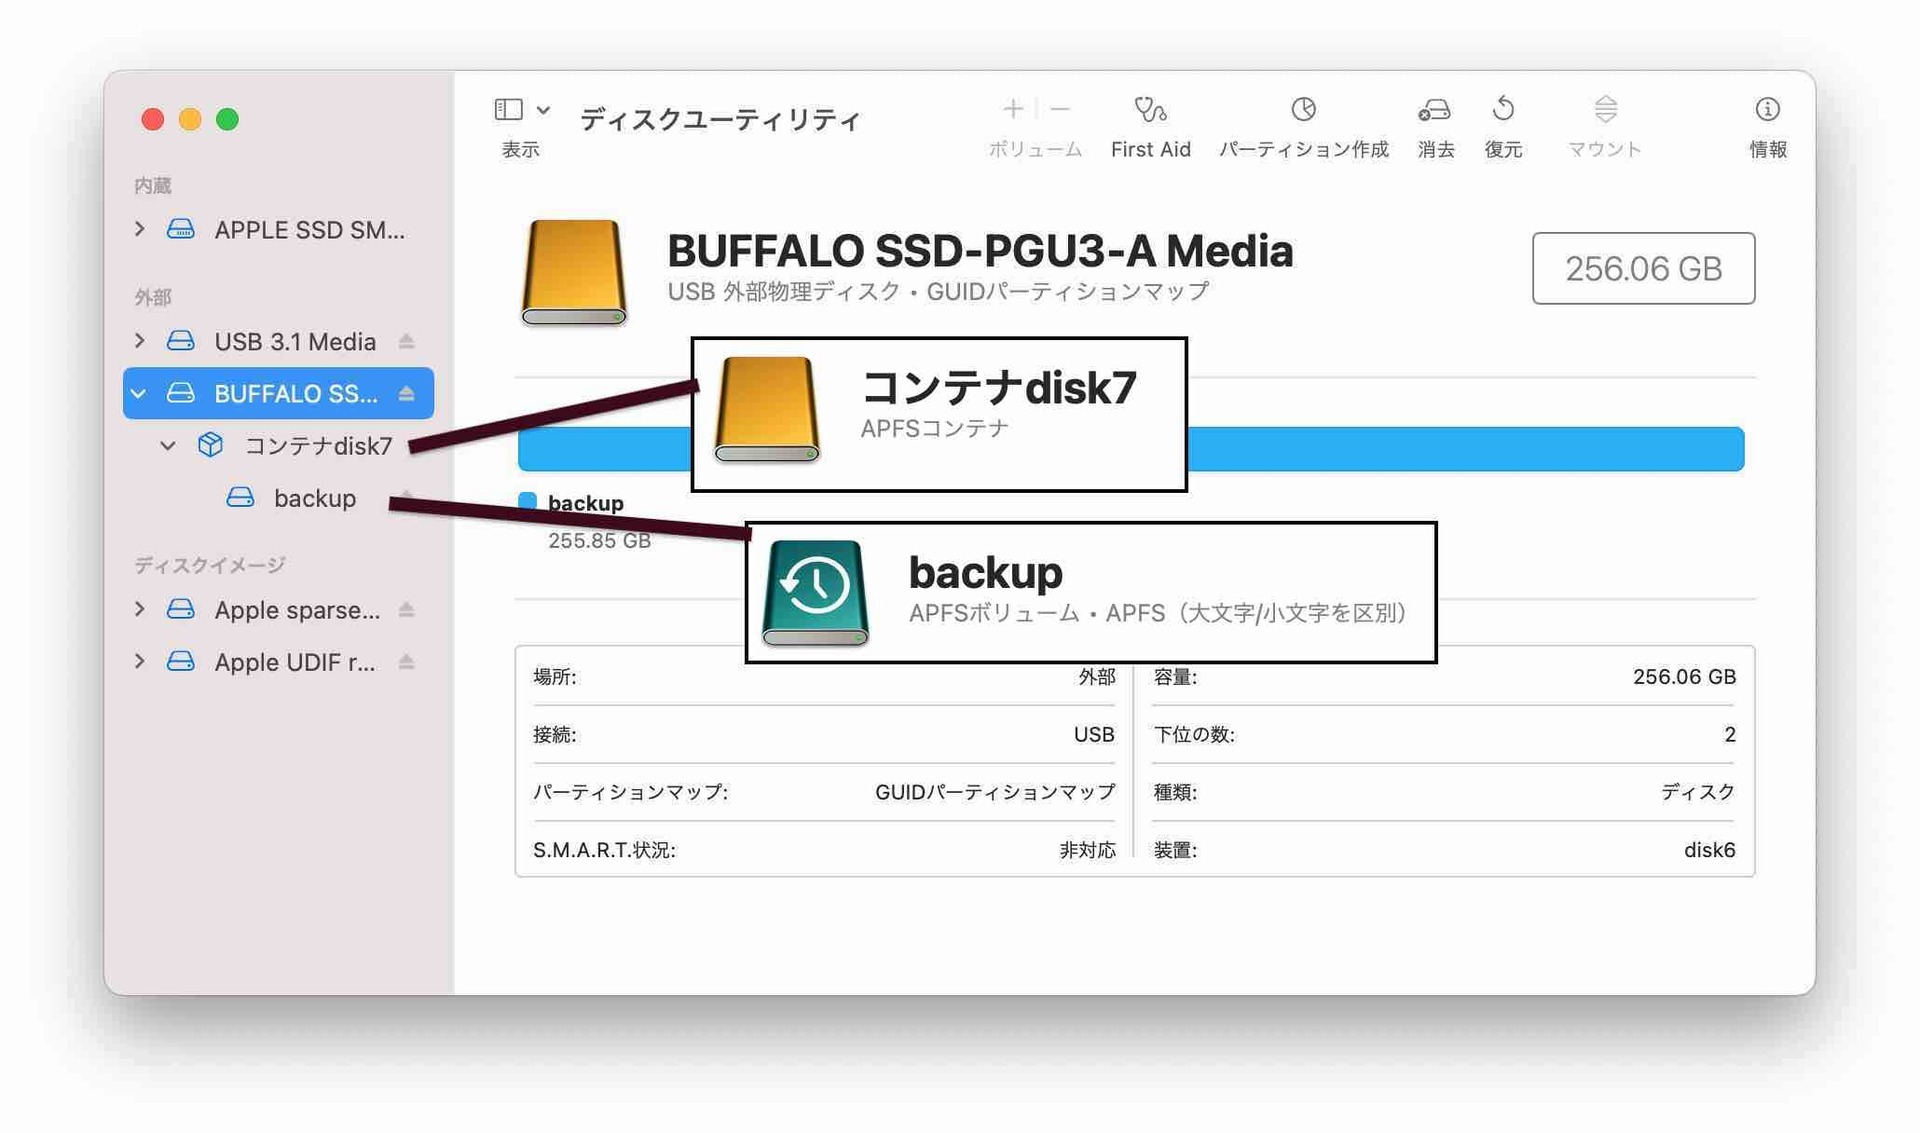Open パーティション作成 partition tool
The width and height of the screenshot is (1920, 1133).
coord(1303,109)
